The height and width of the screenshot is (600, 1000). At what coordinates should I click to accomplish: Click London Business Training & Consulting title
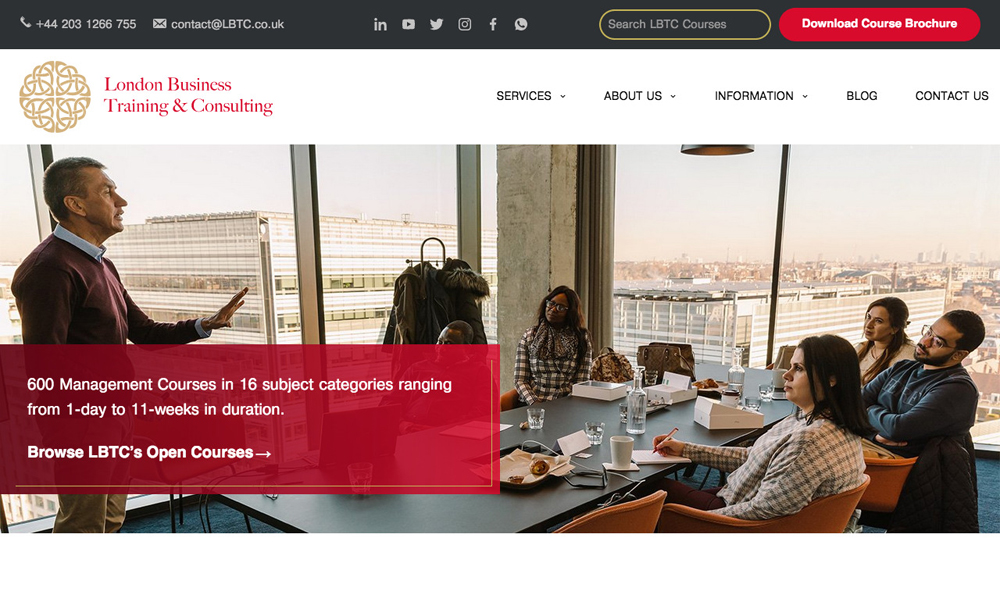point(188,95)
